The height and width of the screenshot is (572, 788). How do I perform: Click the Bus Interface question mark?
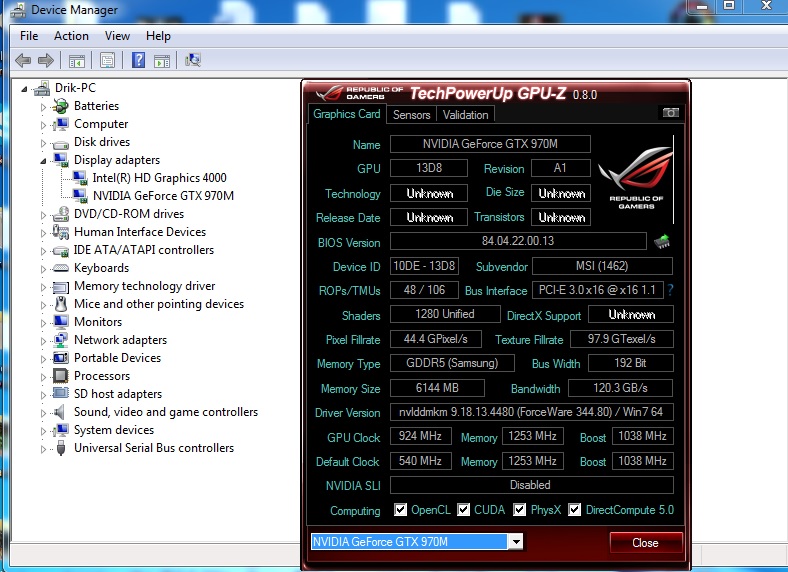670,290
